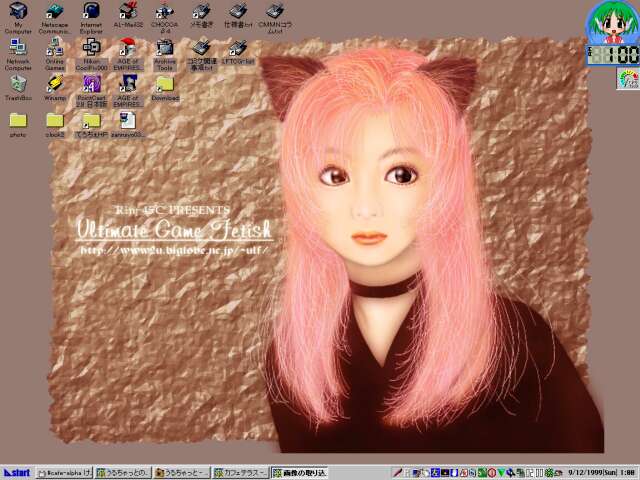Open the clock2 folder on the desktop
This screenshot has height=480, width=640.
point(54,120)
